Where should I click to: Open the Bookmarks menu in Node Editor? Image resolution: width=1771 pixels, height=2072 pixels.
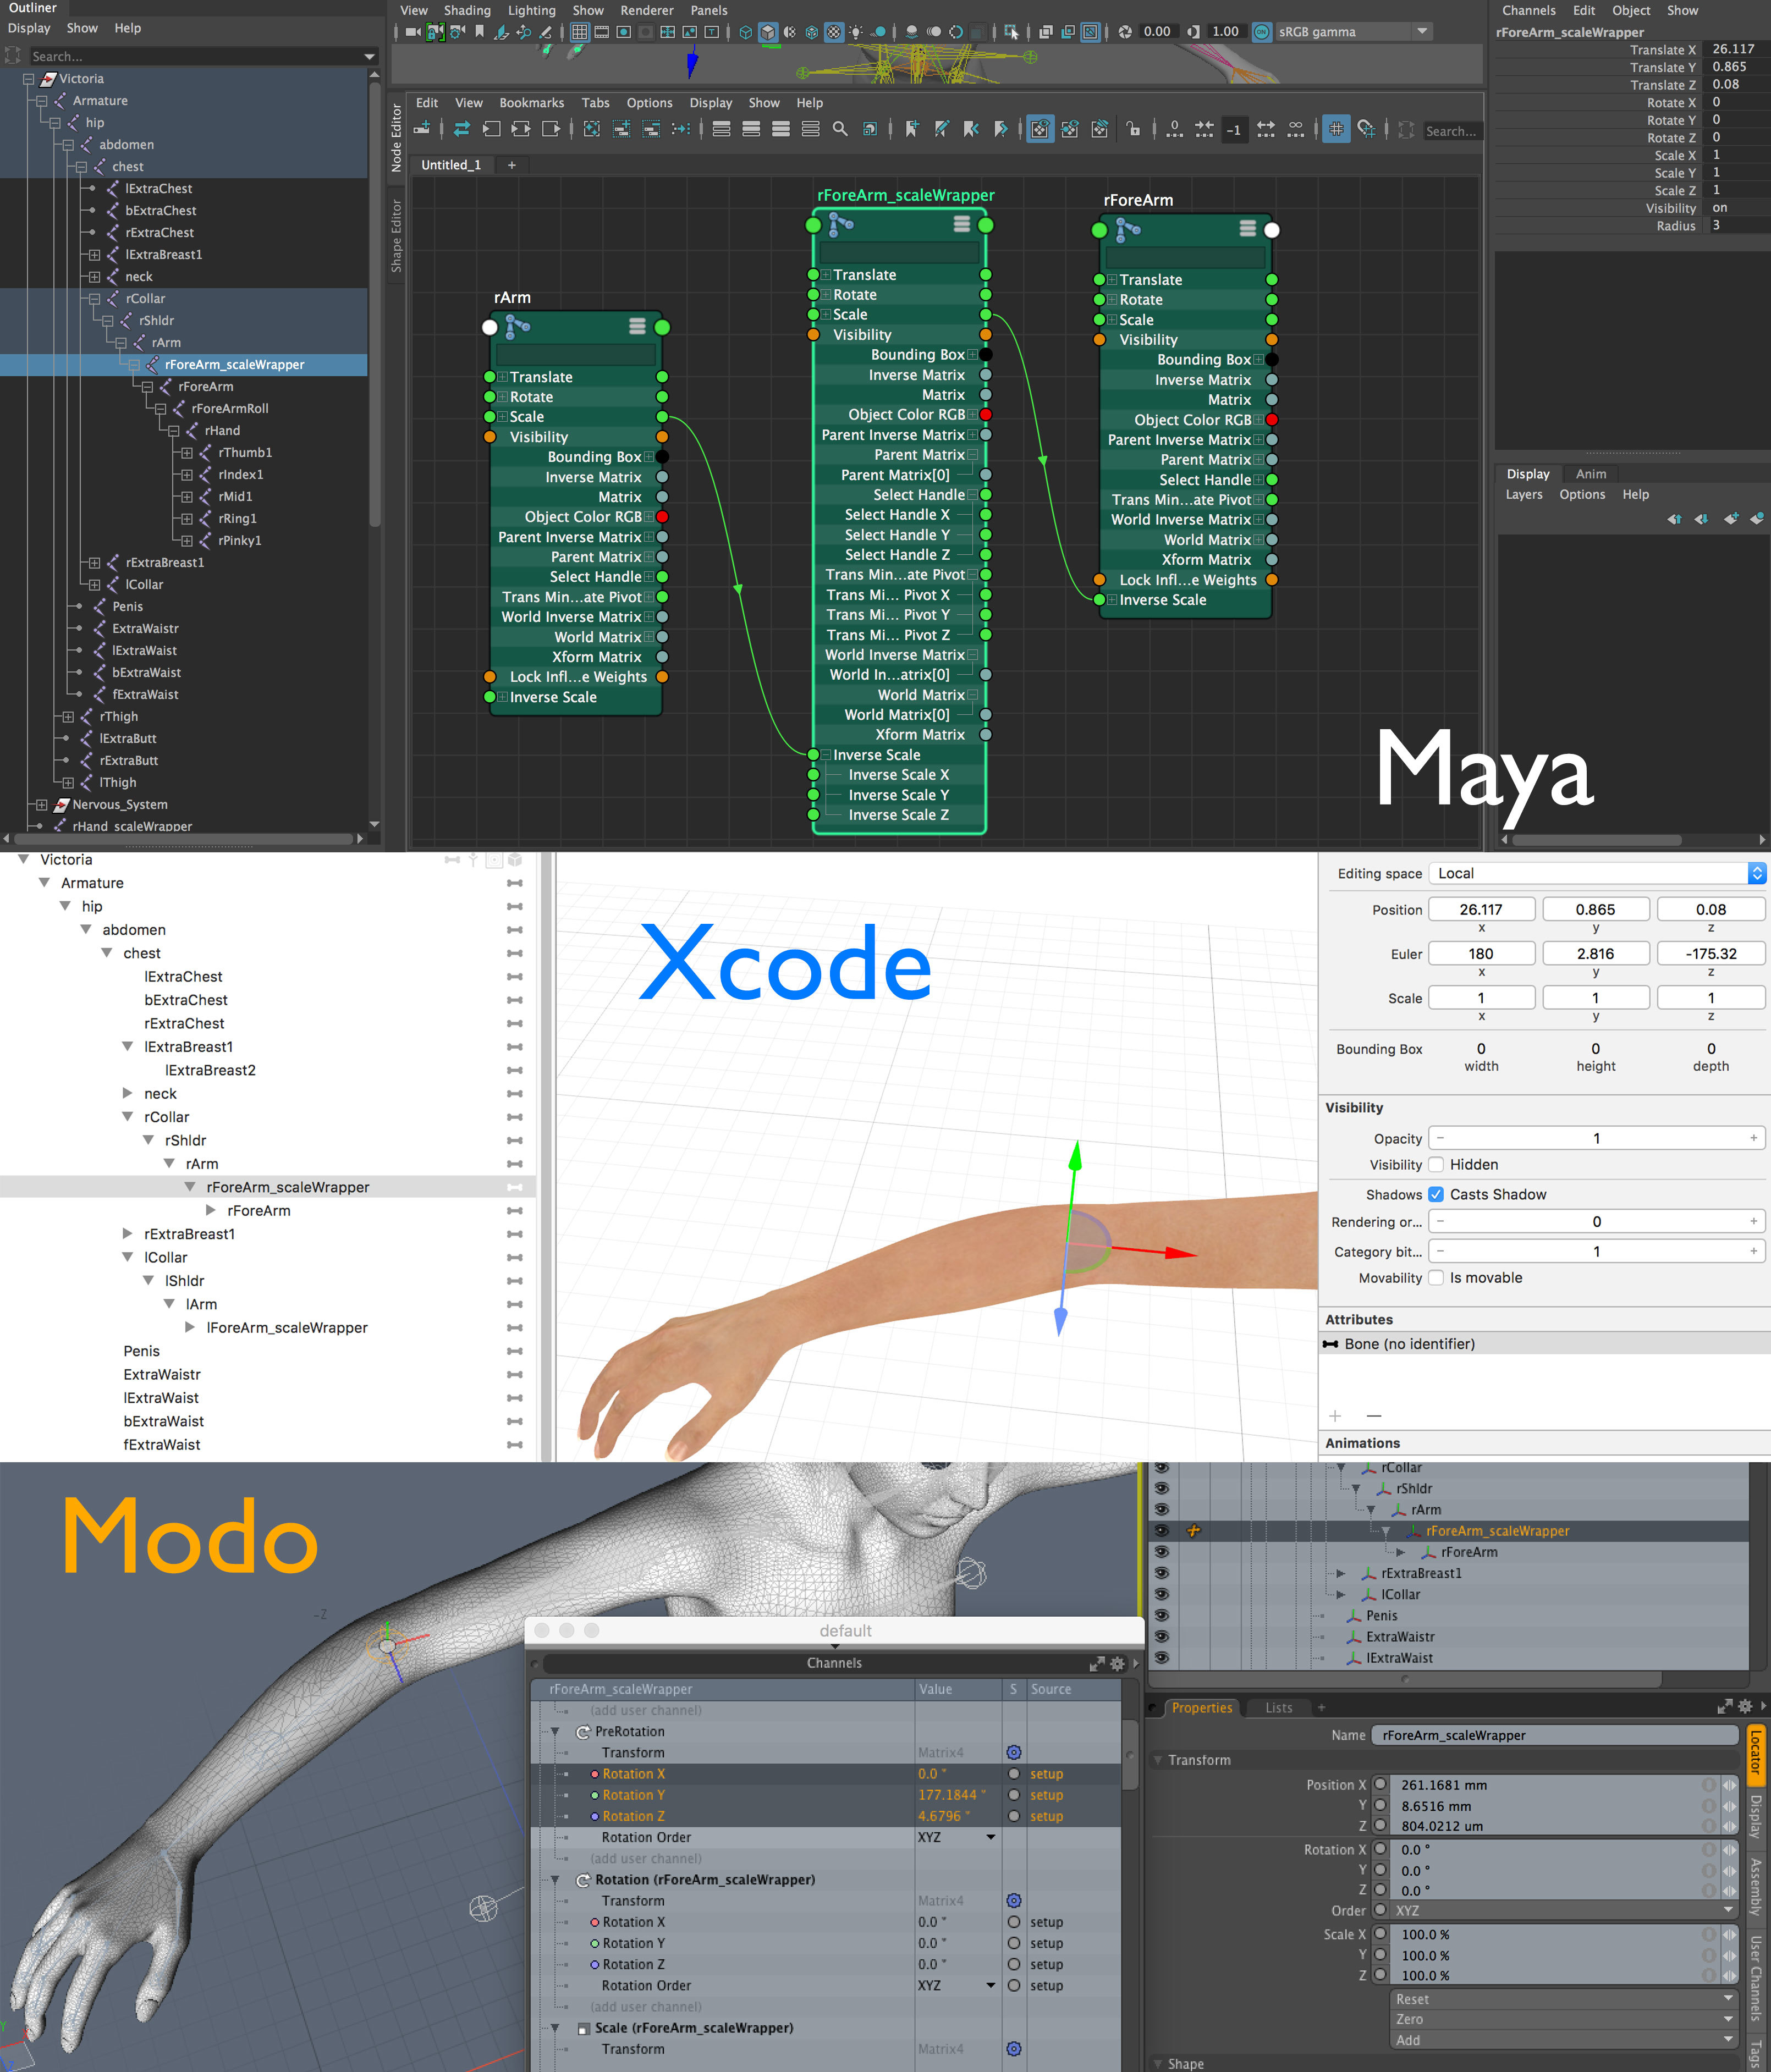point(531,103)
